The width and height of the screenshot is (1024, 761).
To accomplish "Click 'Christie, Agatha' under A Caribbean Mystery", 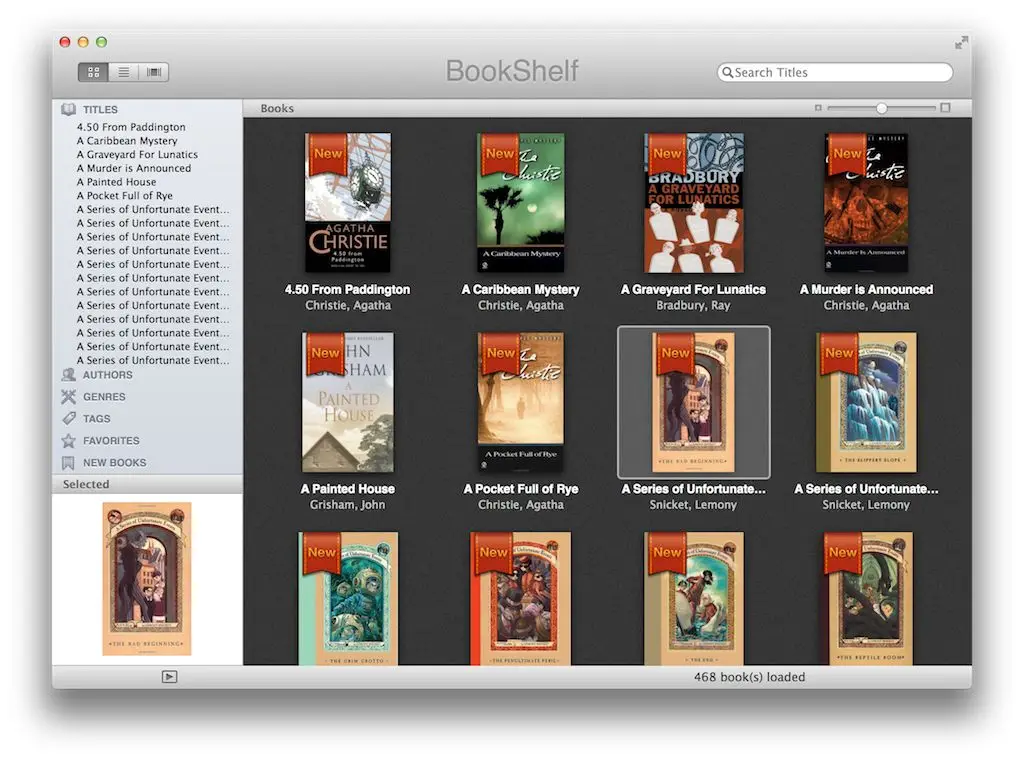I will tap(520, 306).
